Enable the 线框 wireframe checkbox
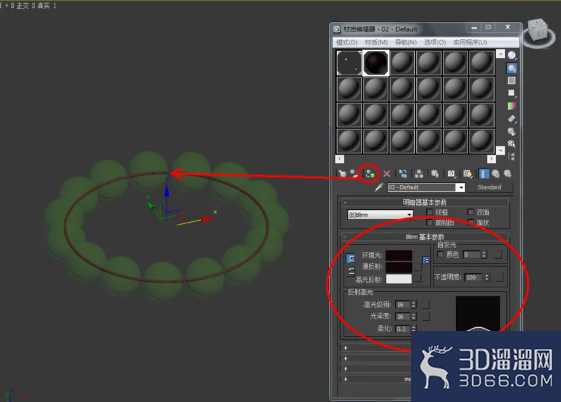Viewport: 561px width, 402px height. pyautogui.click(x=430, y=212)
